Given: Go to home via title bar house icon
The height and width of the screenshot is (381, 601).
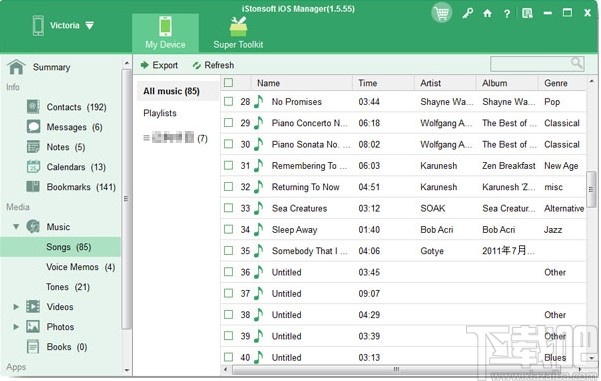Looking at the screenshot, I should click(x=487, y=13).
